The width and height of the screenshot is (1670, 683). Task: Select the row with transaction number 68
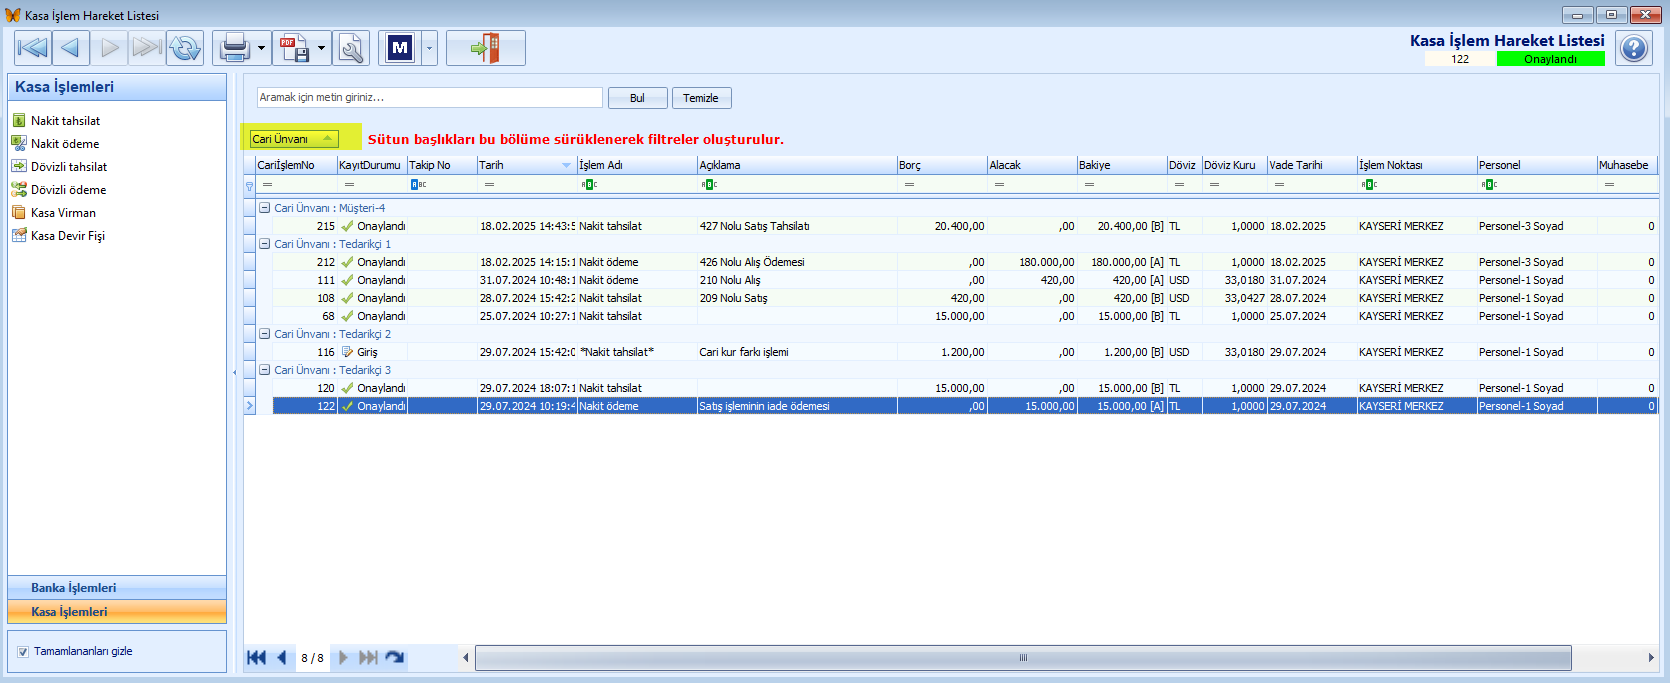click(965, 316)
